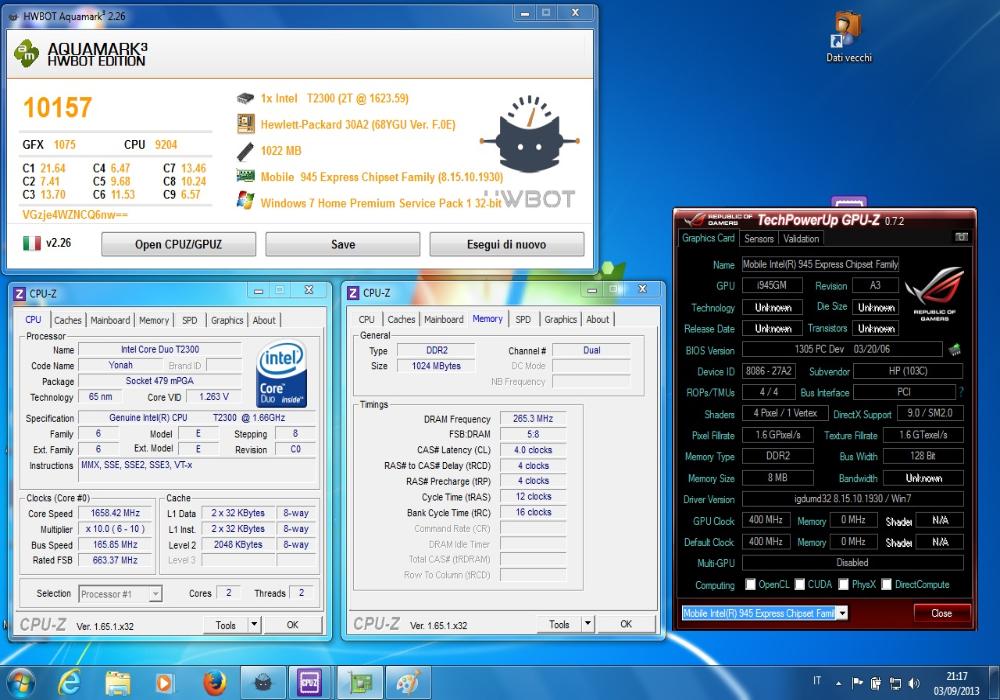Switch to Sensors tab in GPU-Z
1000x700 pixels.
coord(759,238)
